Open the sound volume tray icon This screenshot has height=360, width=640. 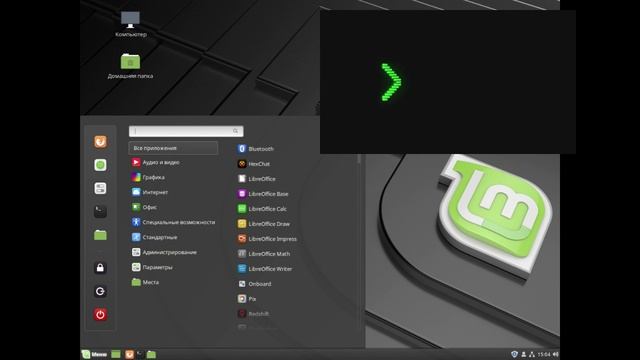[555, 354]
